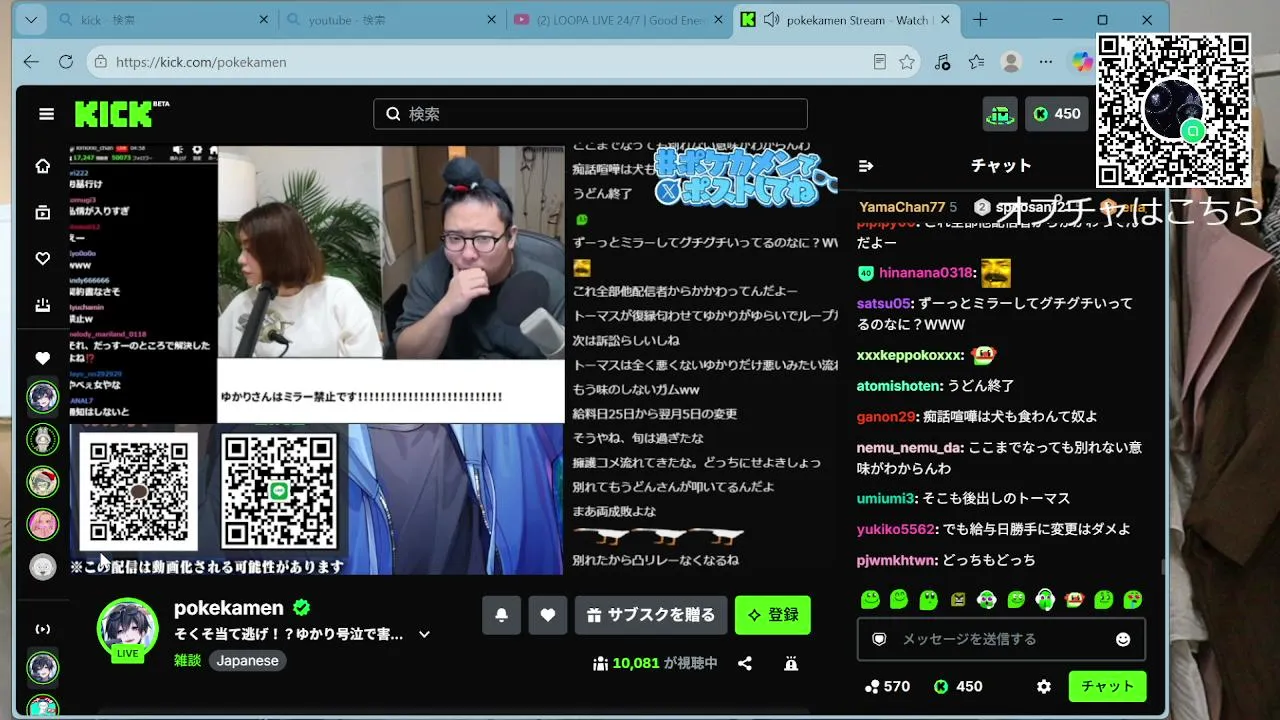Open Browse icon in Kick sidebar
Image resolution: width=1280 pixels, height=720 pixels.
(x=43, y=212)
